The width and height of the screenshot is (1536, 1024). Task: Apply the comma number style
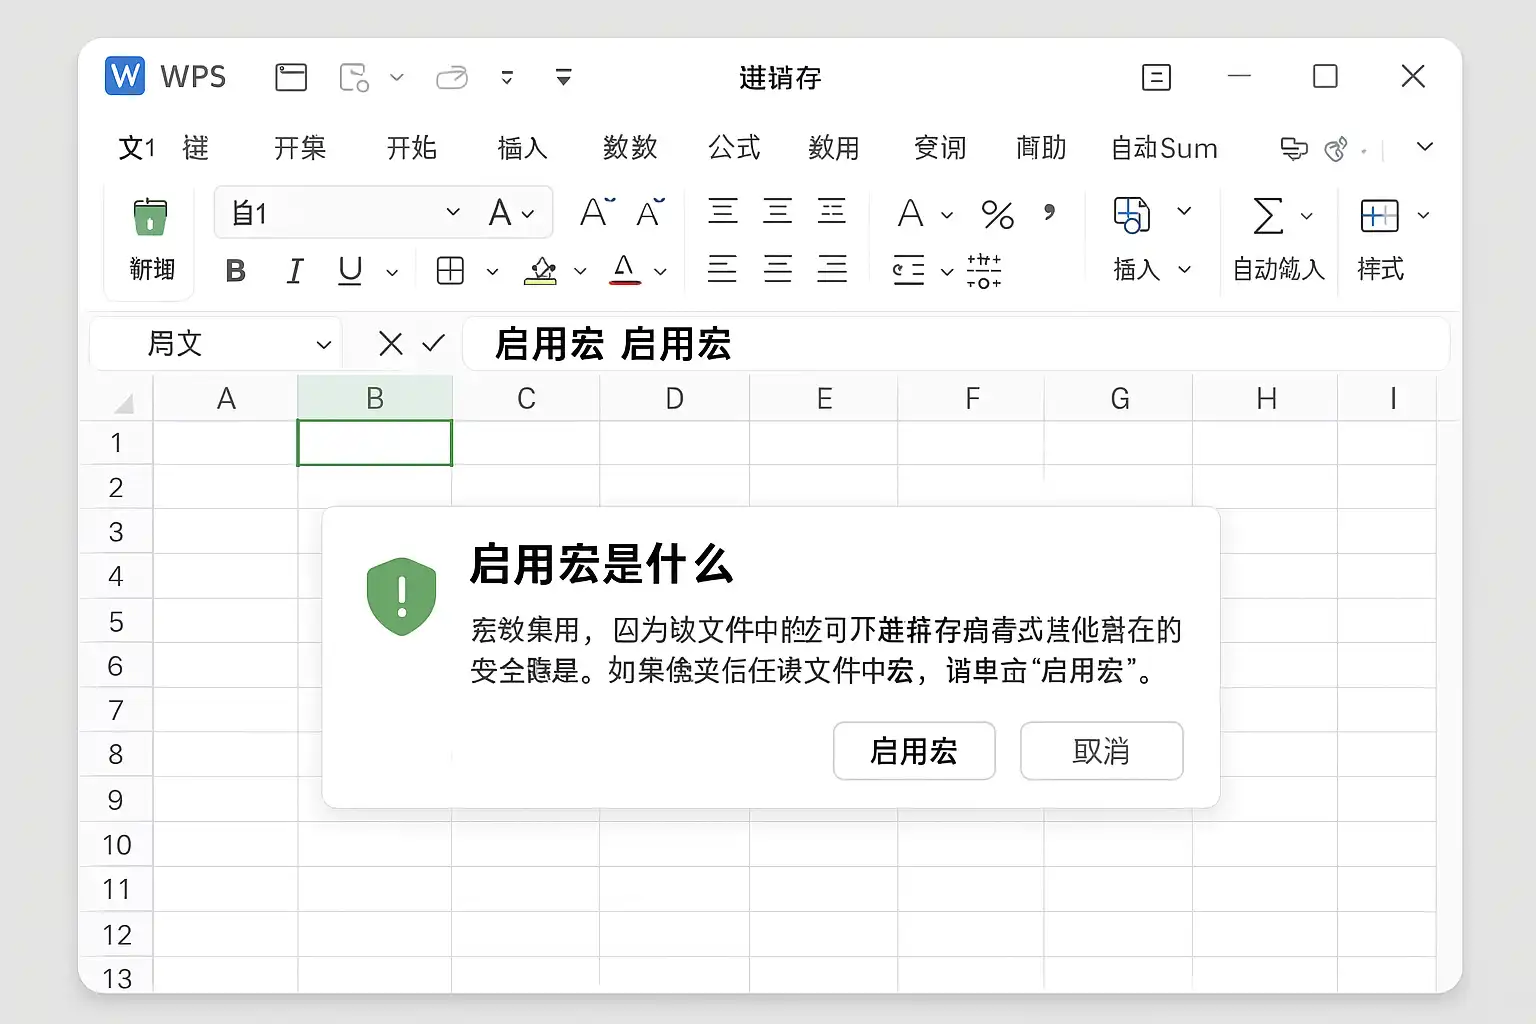(x=1049, y=212)
